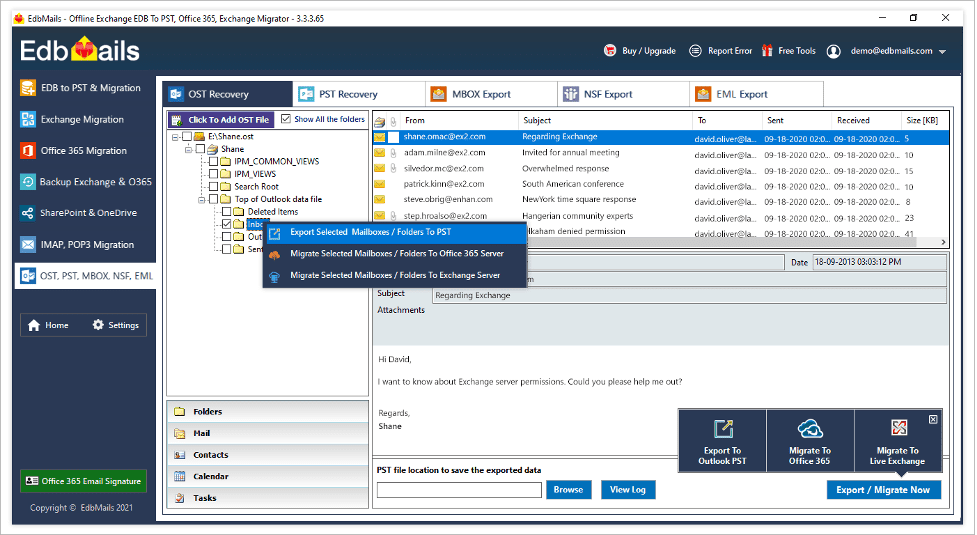Image resolution: width=977 pixels, height=535 pixels.
Task: Choose Migrate Selected Mailboxes To Exchange Server
Action: tap(395, 275)
